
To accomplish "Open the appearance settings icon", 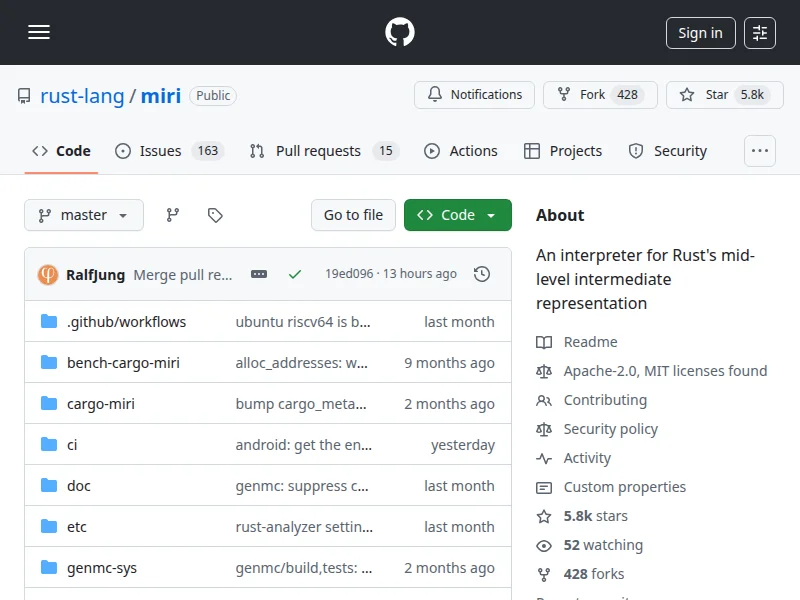I will click(760, 33).
